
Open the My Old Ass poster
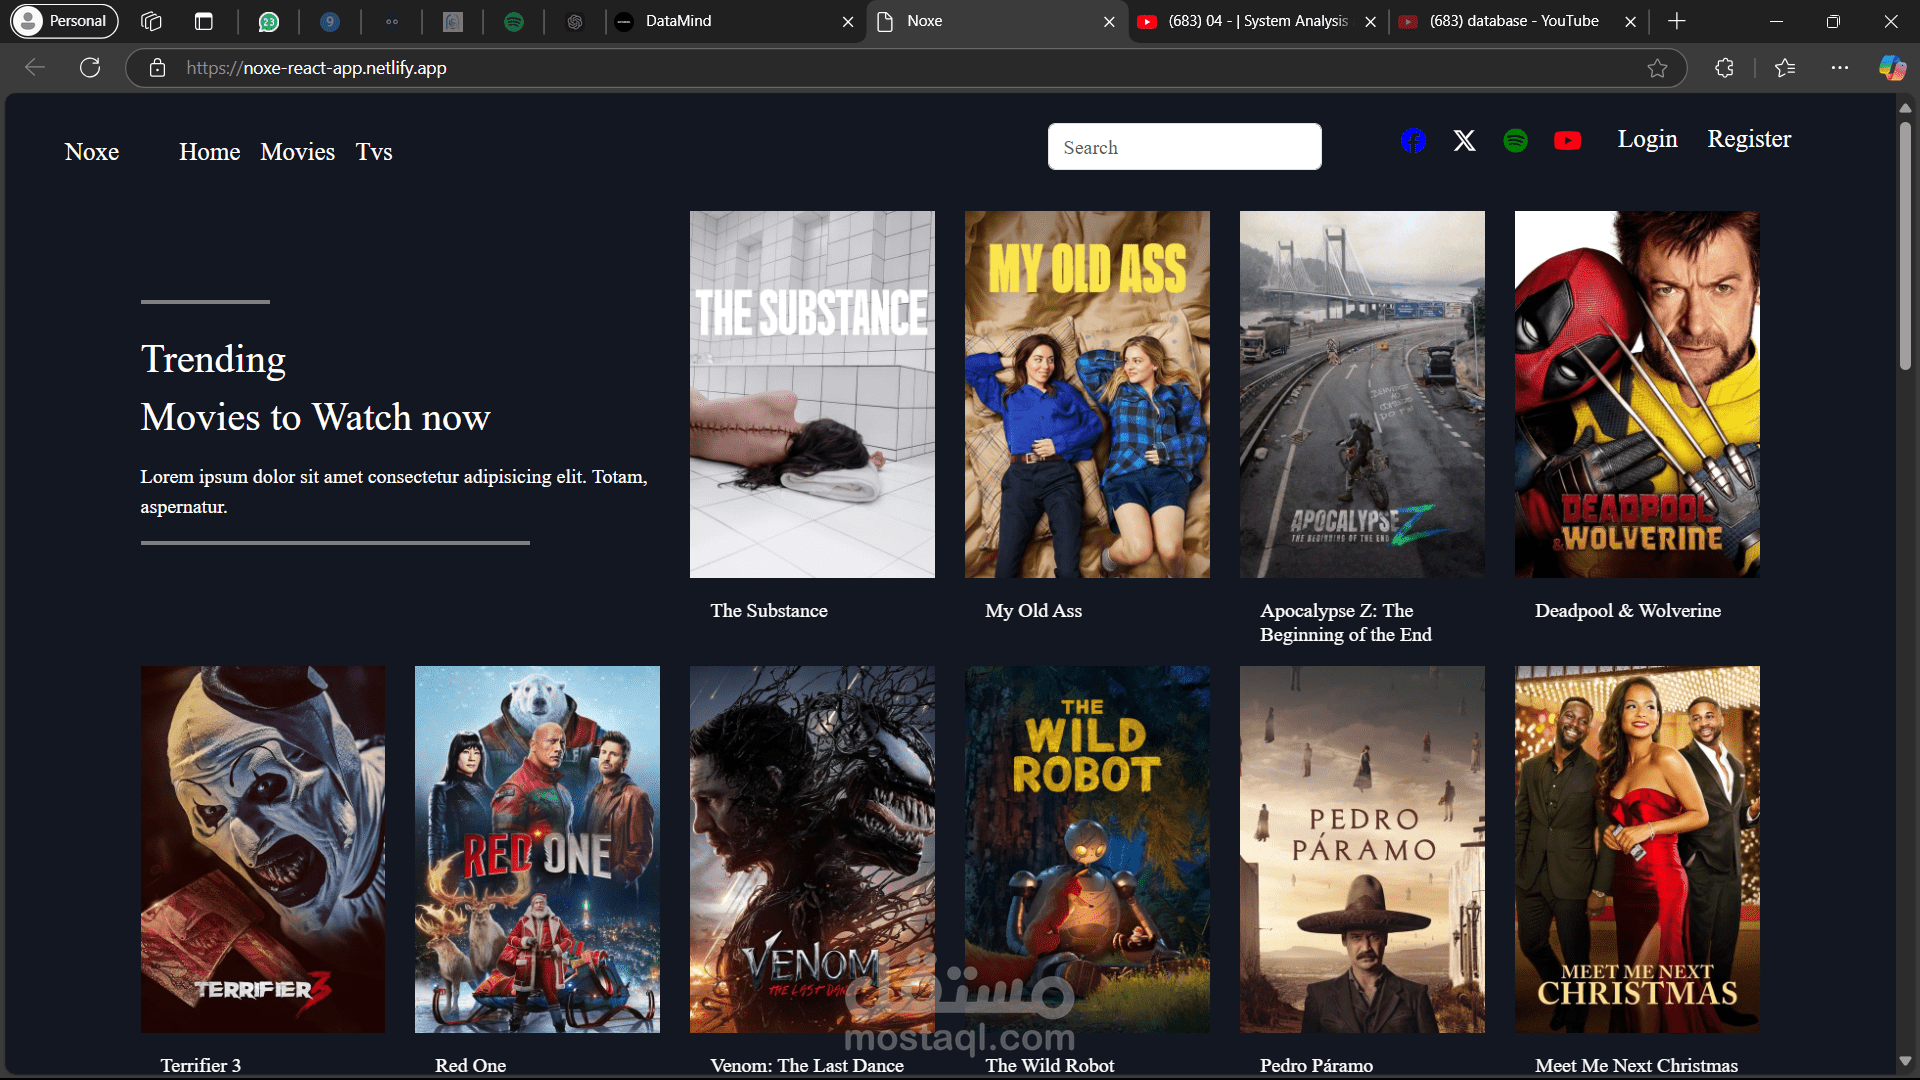[x=1087, y=394]
